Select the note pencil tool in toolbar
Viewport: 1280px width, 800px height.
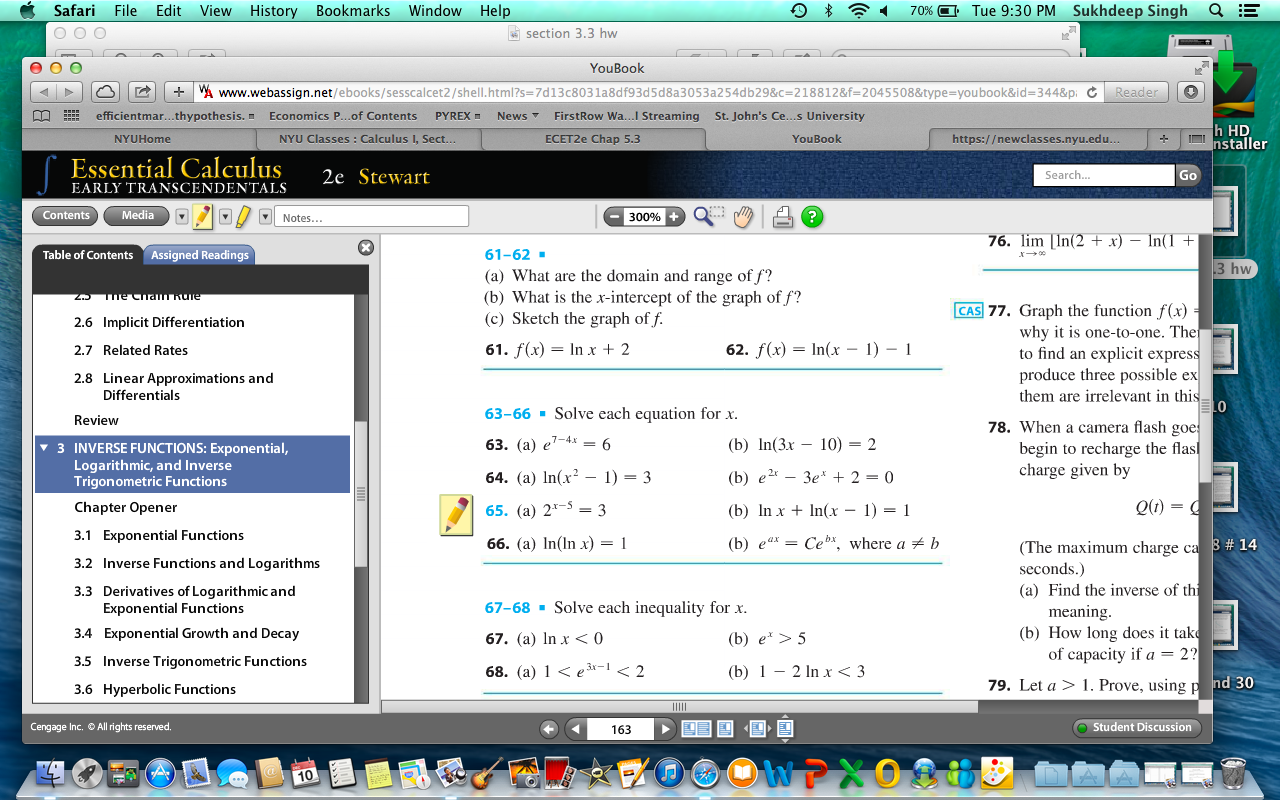point(203,216)
